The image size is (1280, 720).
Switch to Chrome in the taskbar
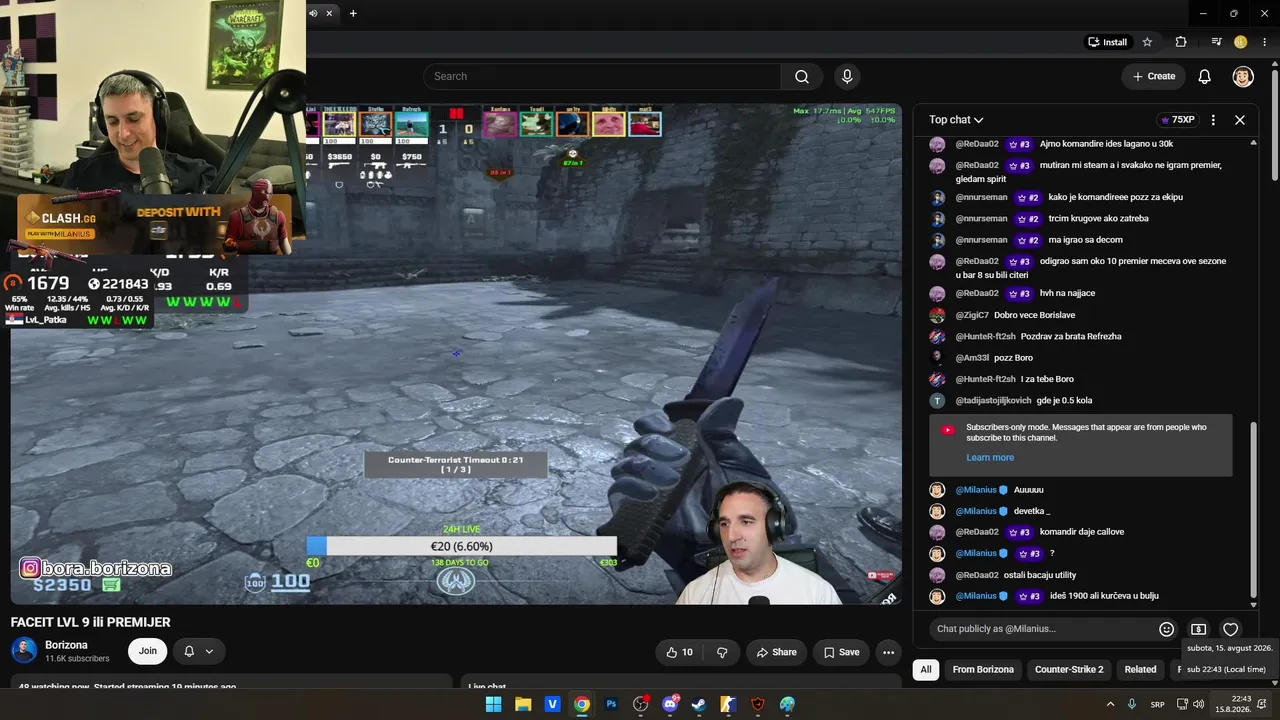pos(582,704)
